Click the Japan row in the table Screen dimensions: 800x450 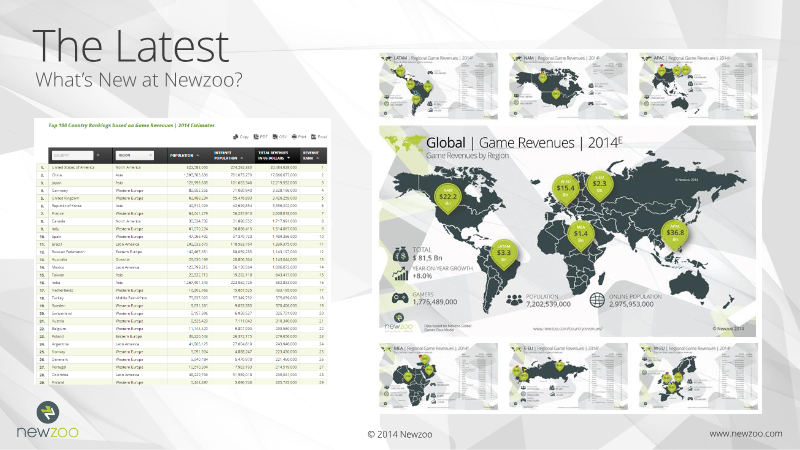point(182,183)
